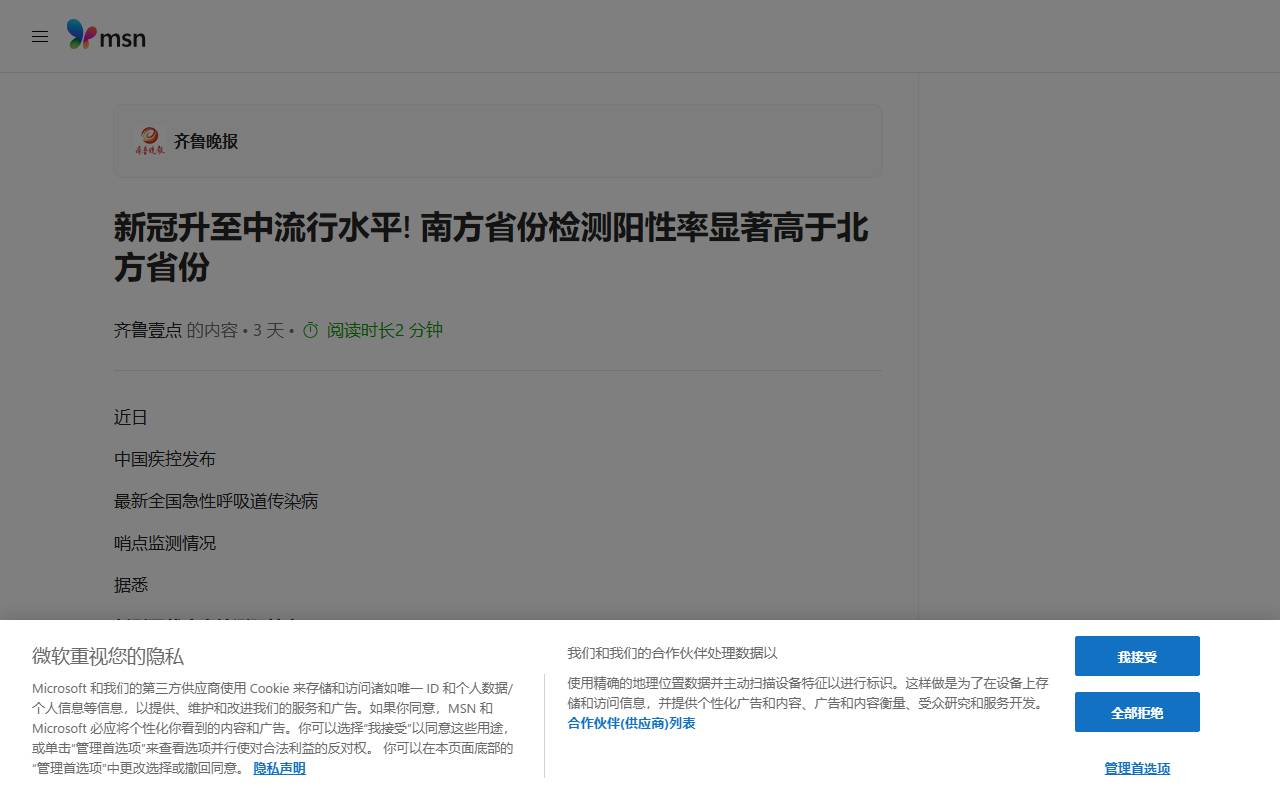Click the line 哨点监测情况
This screenshot has width=1280, height=800.
165,543
